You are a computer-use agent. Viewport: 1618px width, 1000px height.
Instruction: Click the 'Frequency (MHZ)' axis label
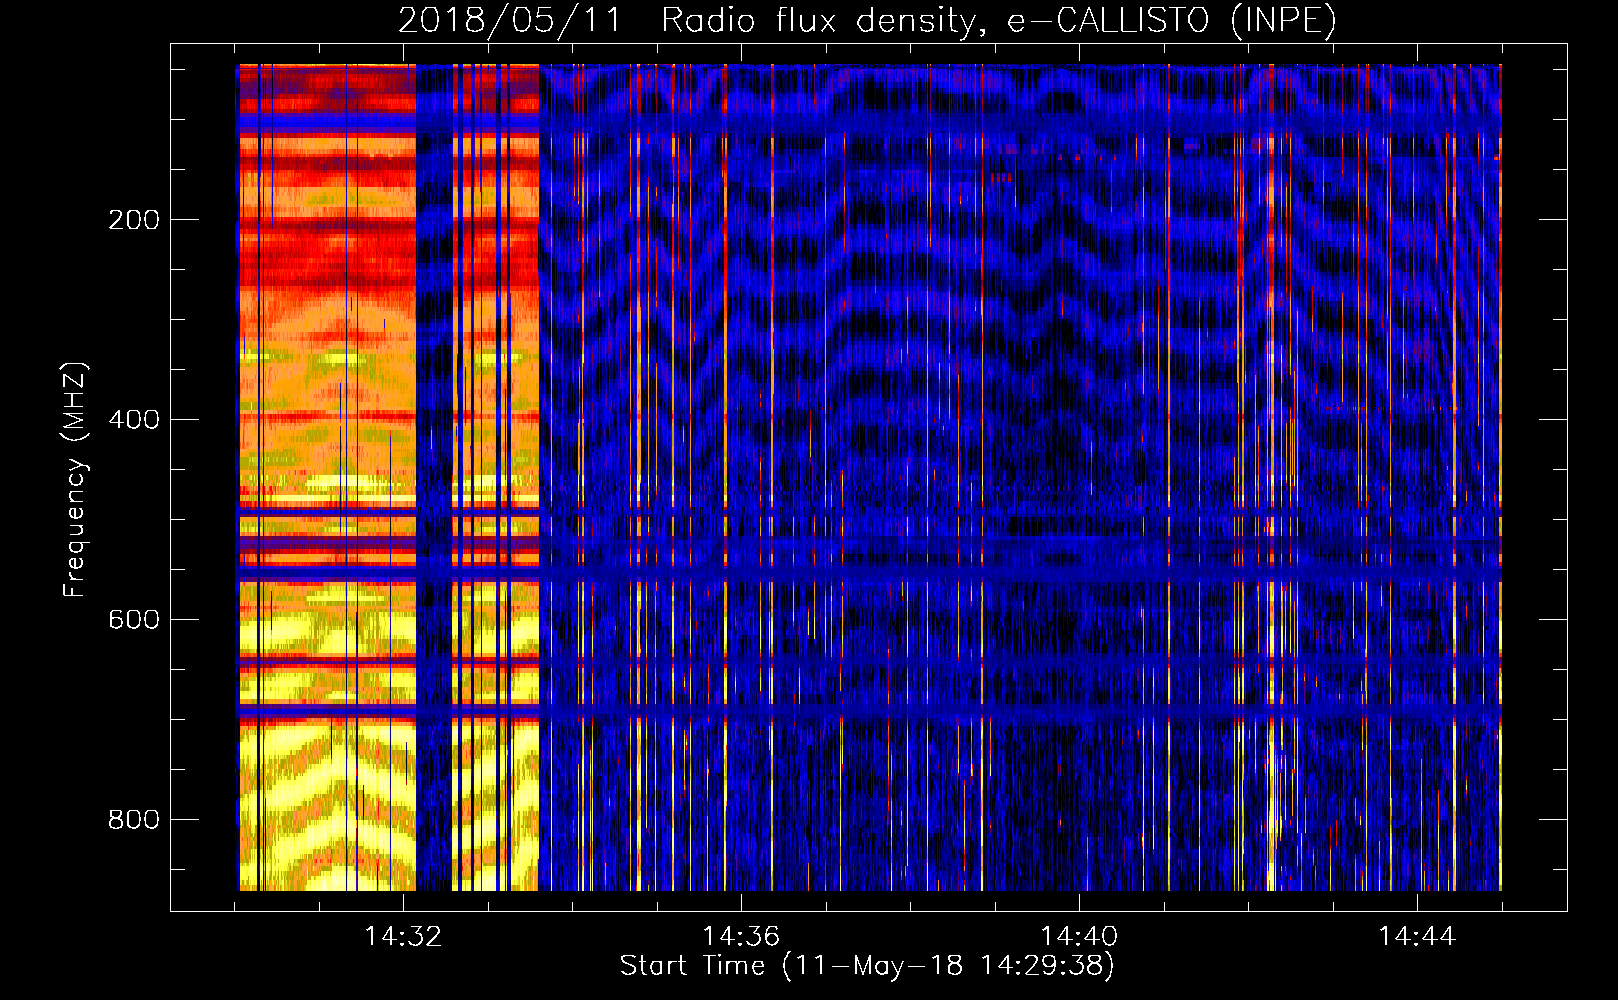[75, 479]
